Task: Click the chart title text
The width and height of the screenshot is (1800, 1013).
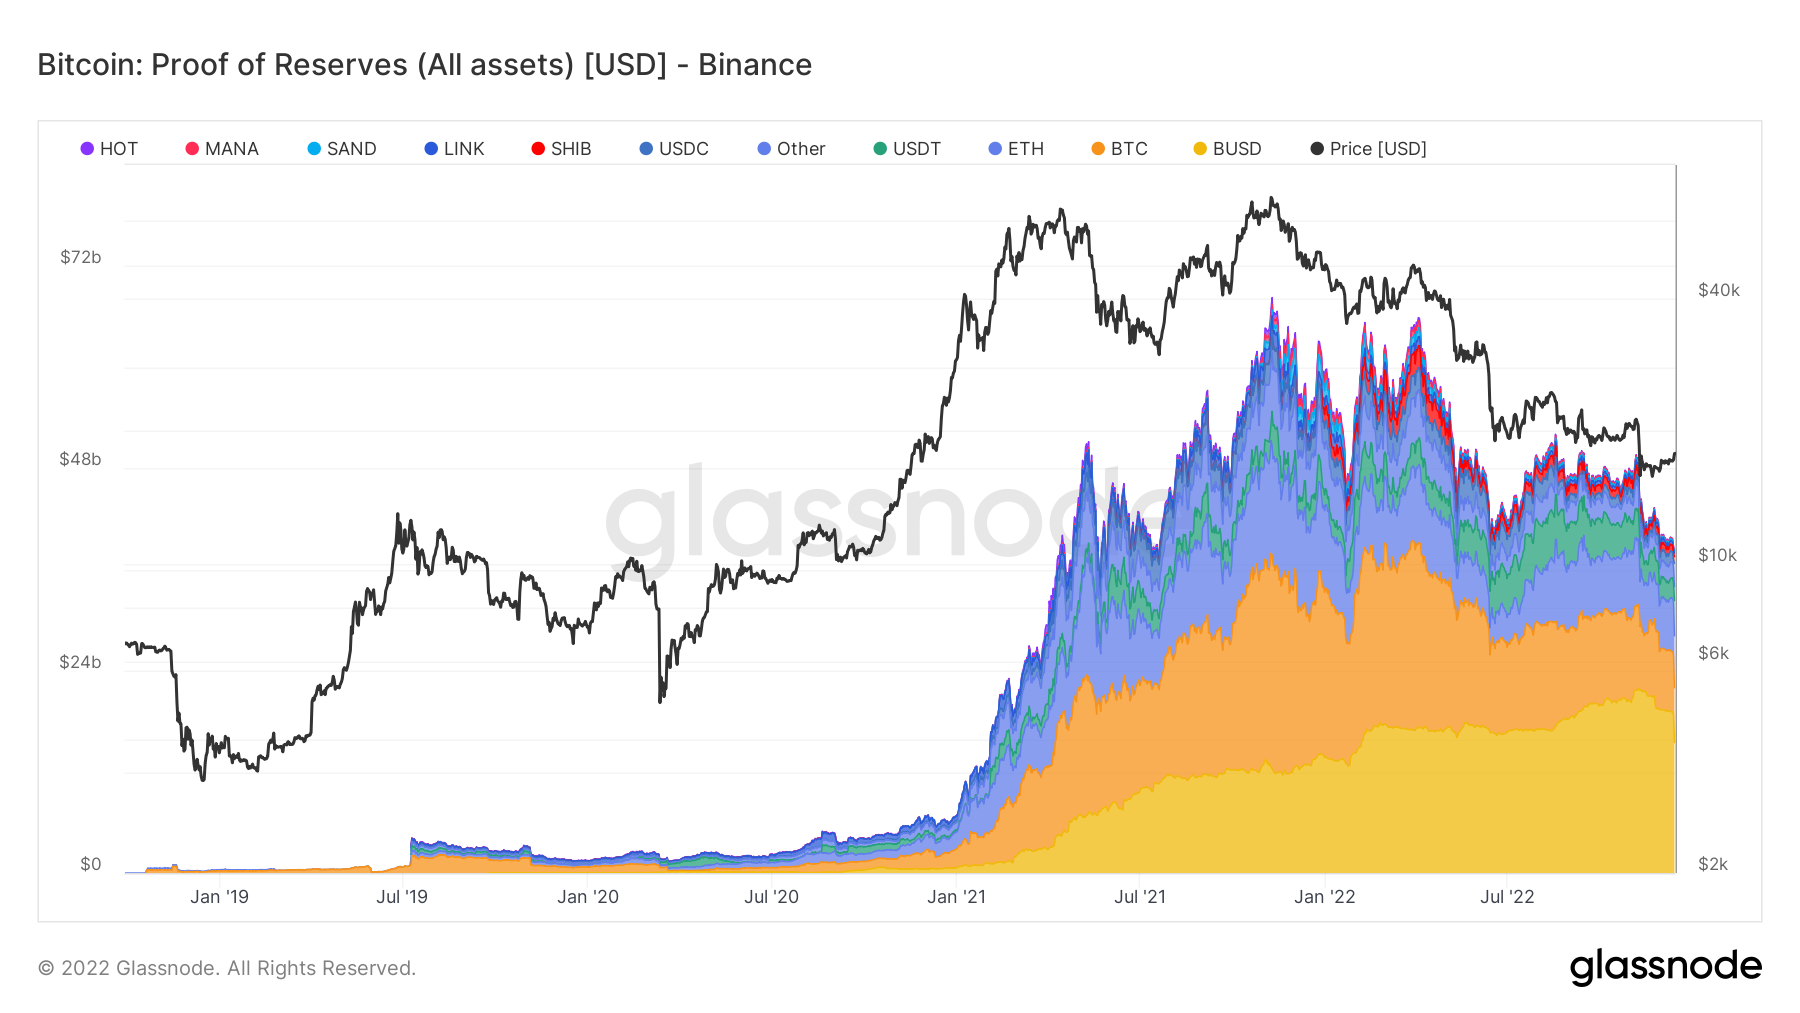Action: click(424, 65)
